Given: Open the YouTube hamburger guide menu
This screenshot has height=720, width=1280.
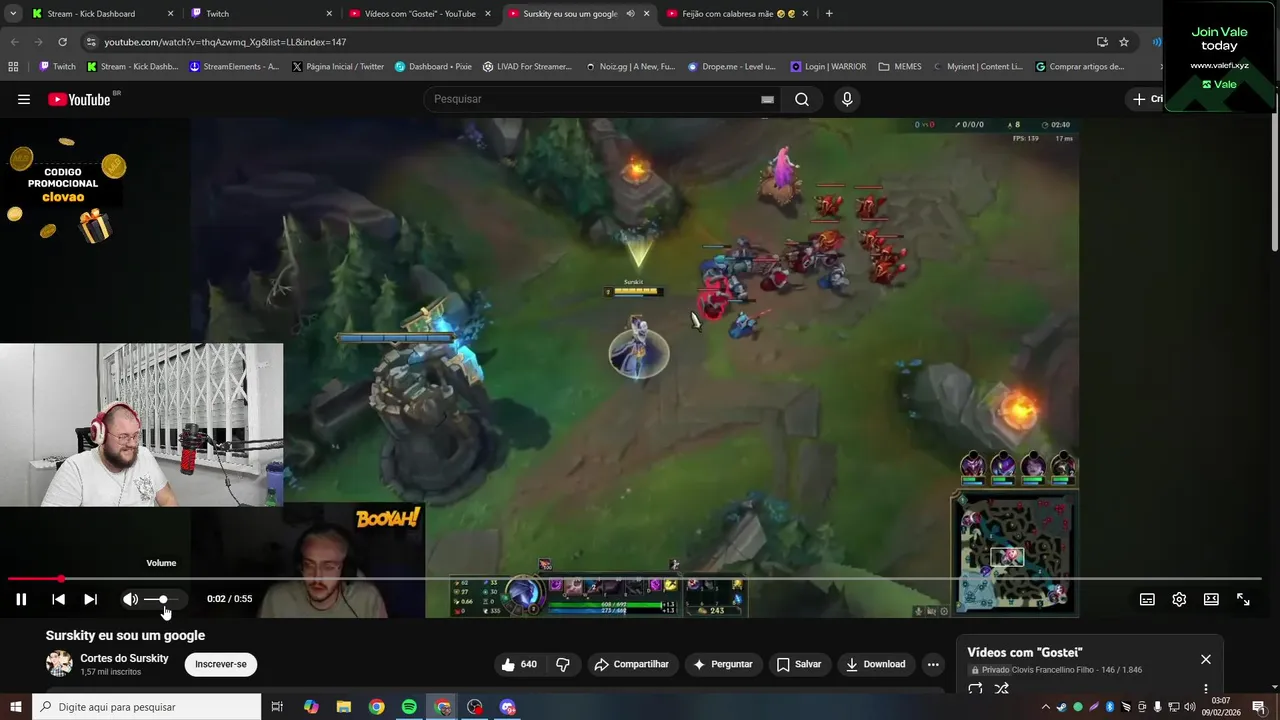Looking at the screenshot, I should (24, 99).
